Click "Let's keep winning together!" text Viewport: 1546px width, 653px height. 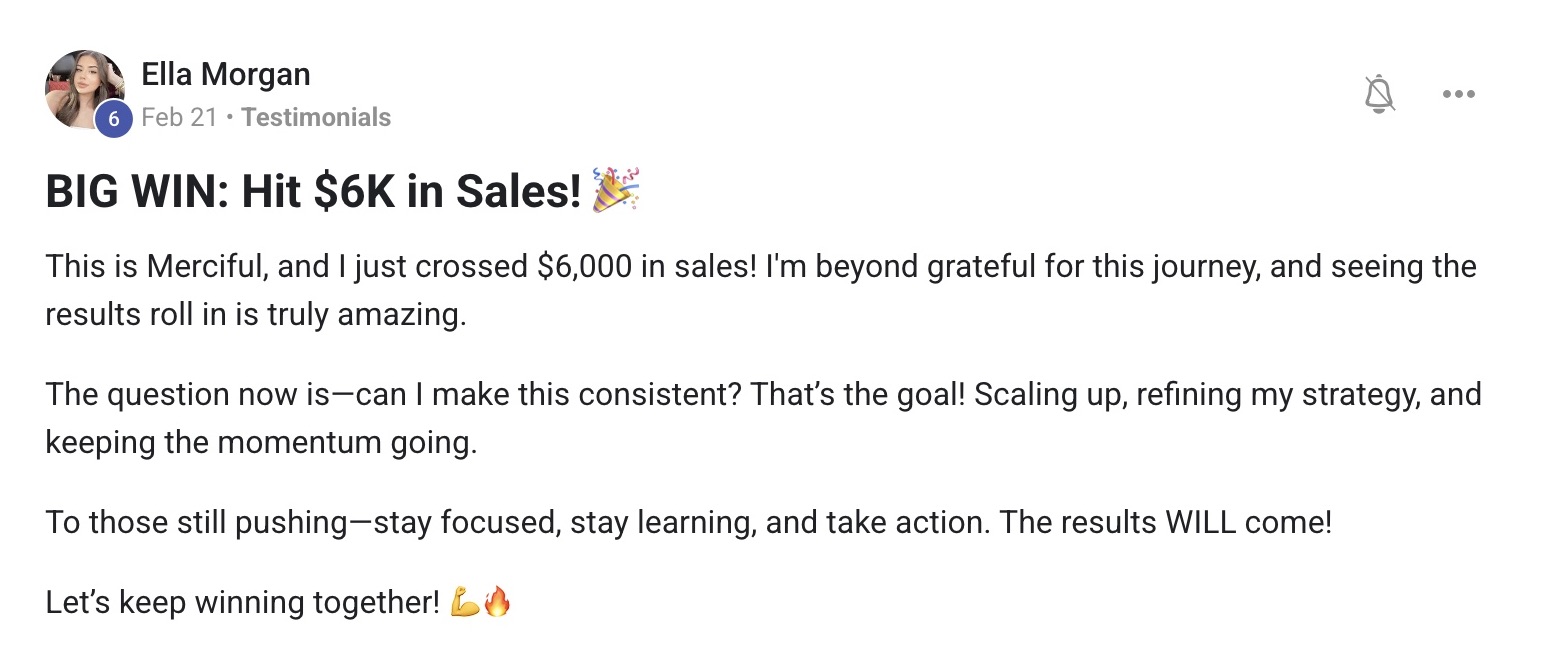pyautogui.click(x=242, y=603)
